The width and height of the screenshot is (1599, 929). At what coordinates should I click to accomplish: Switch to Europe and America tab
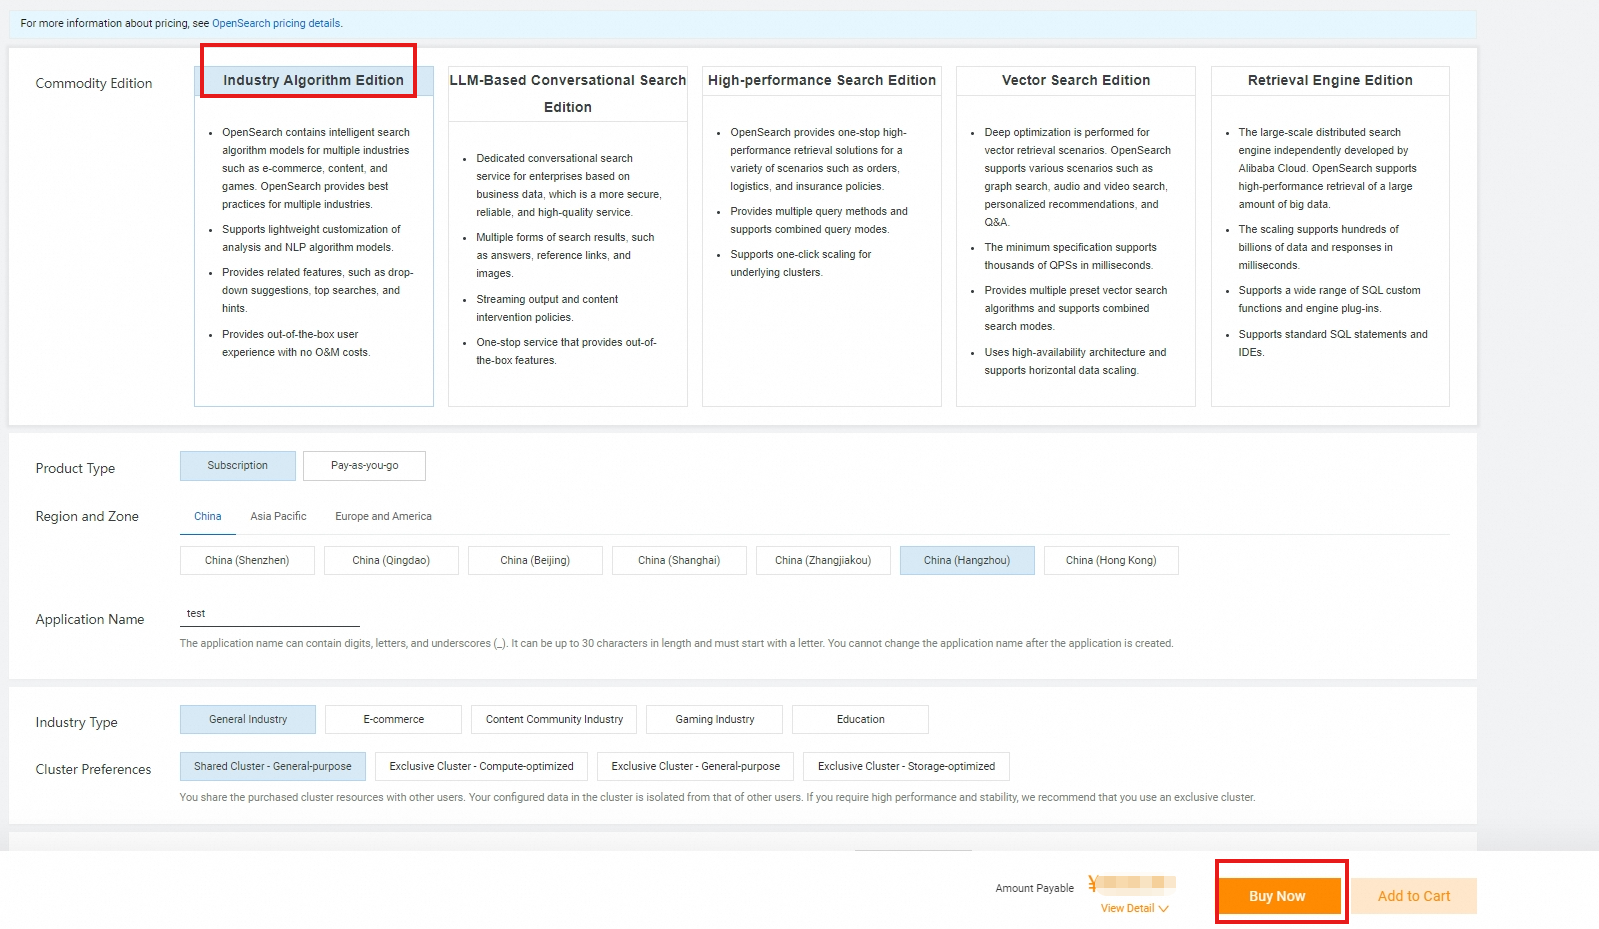[x=383, y=517]
